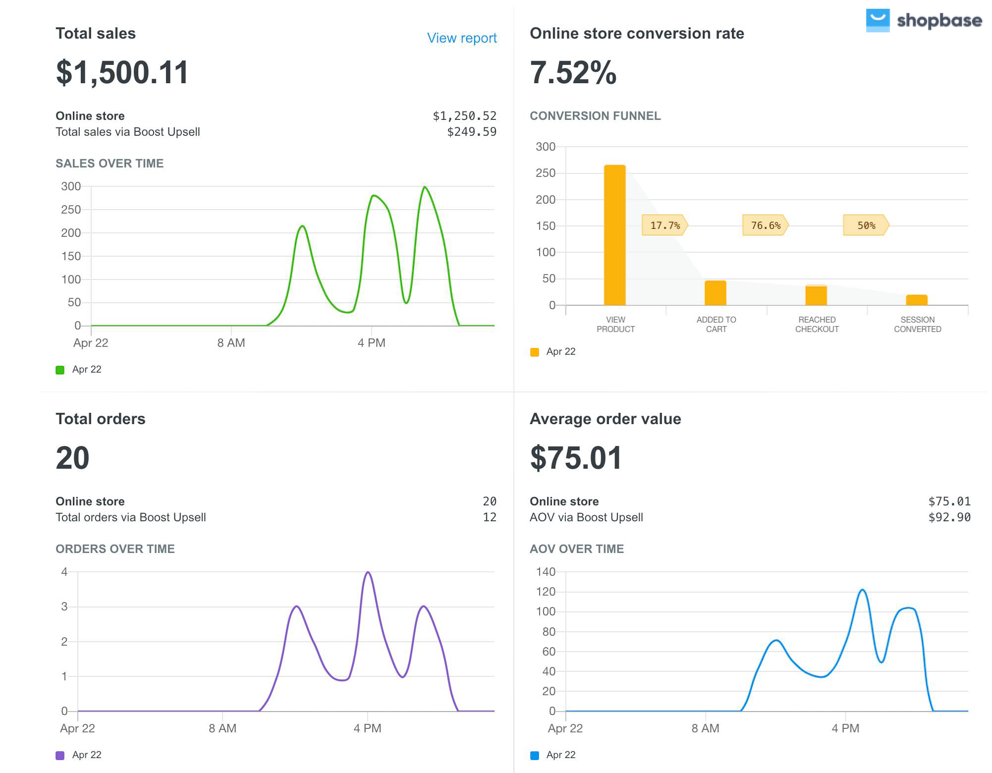992x773 pixels.
Task: Click green Apr 22 legend swatch under sales chart
Action: [60, 370]
